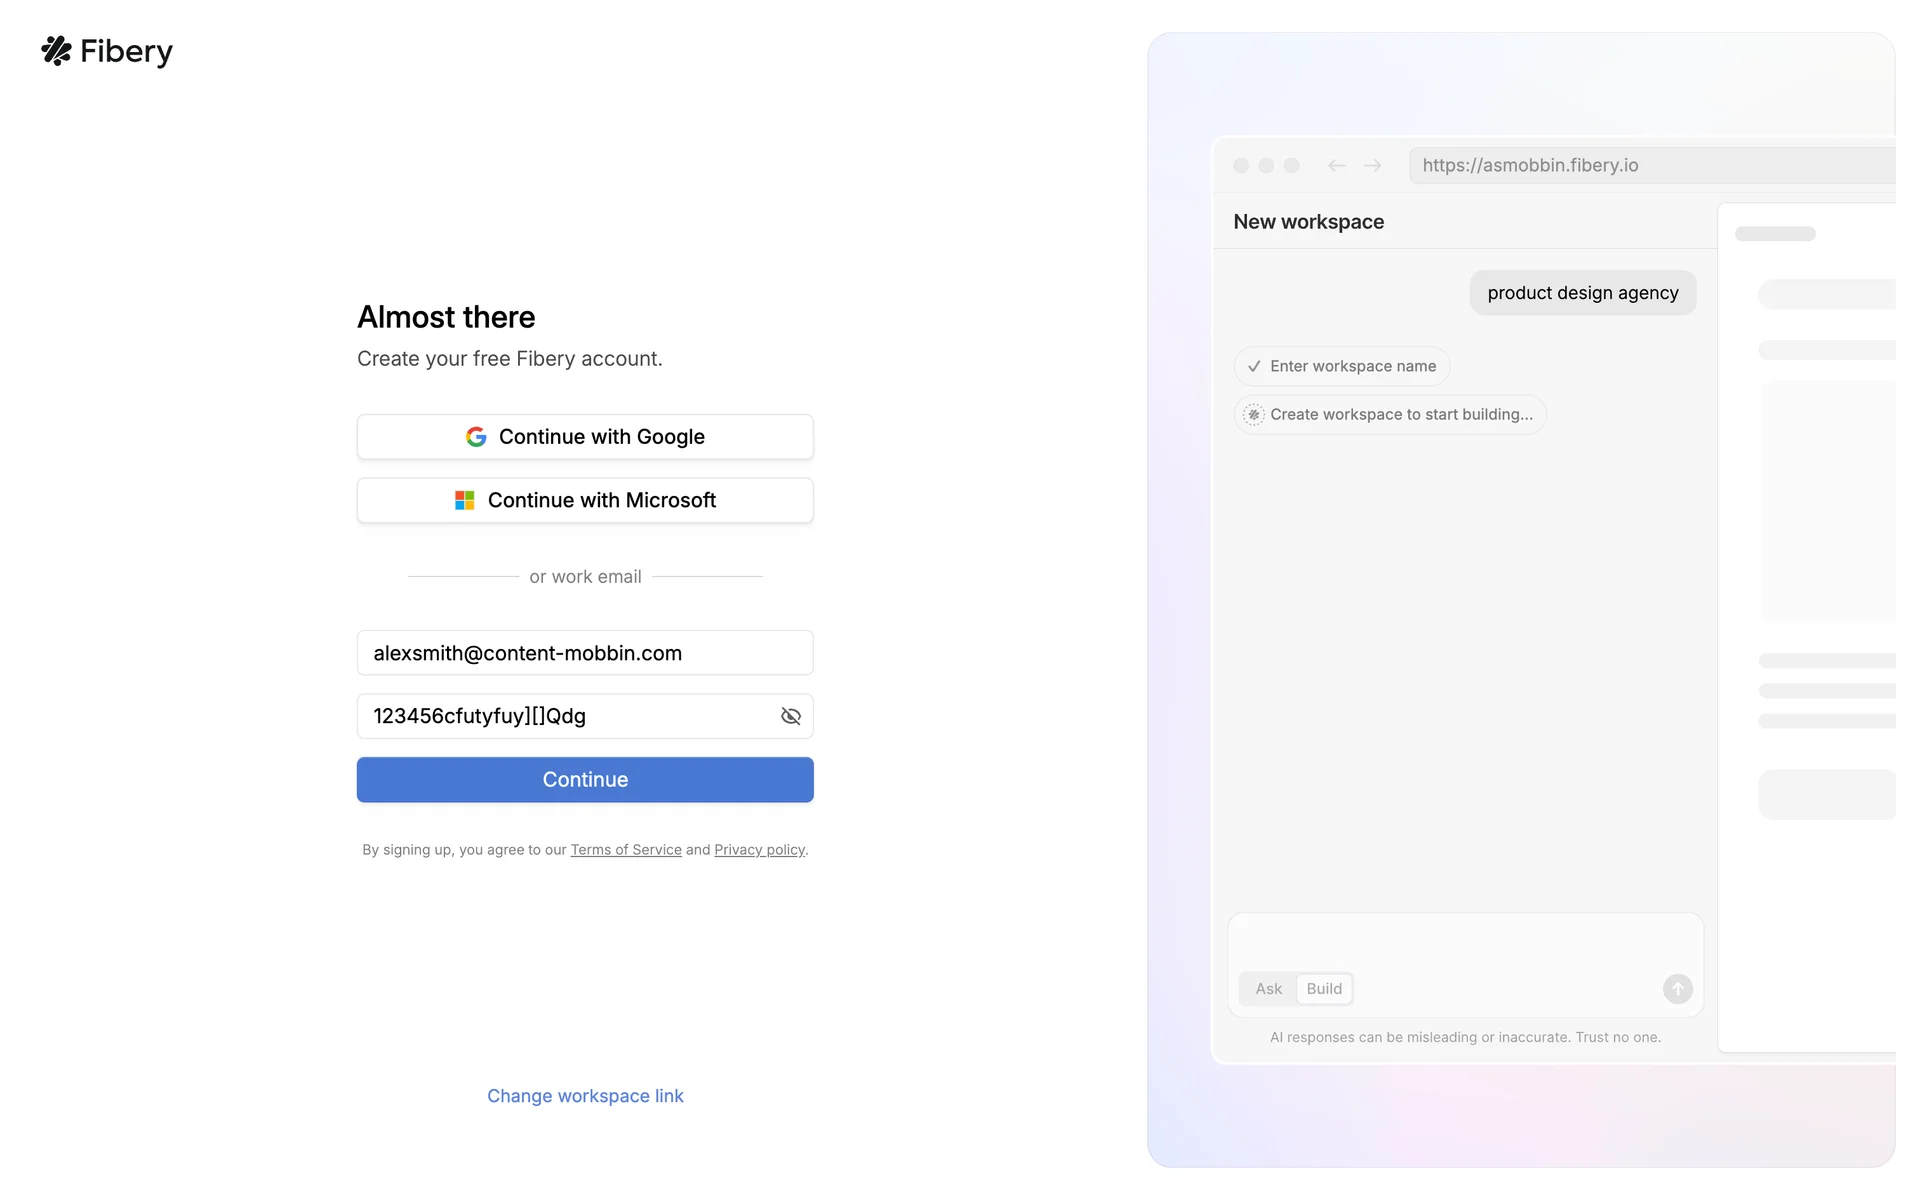This screenshot has width=1920, height=1200.
Task: Click the checkmark beside Enter workspace name
Action: pyautogui.click(x=1254, y=366)
